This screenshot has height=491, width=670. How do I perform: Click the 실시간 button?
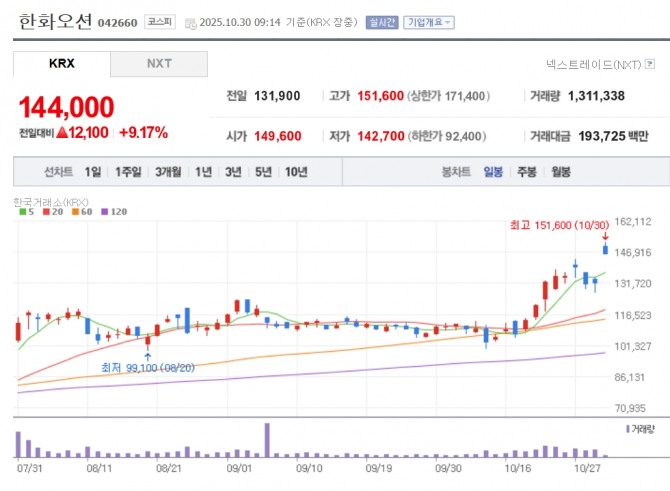[x=382, y=22]
